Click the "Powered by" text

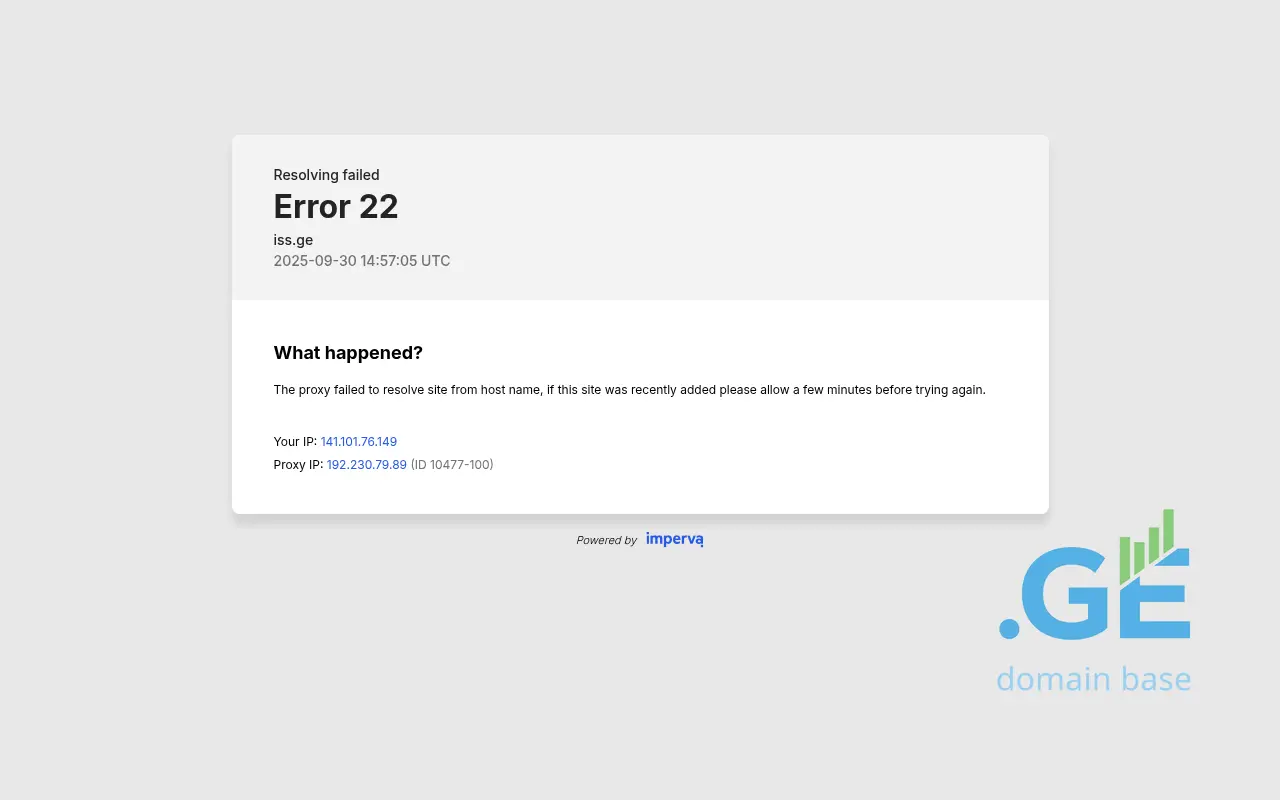(x=606, y=540)
